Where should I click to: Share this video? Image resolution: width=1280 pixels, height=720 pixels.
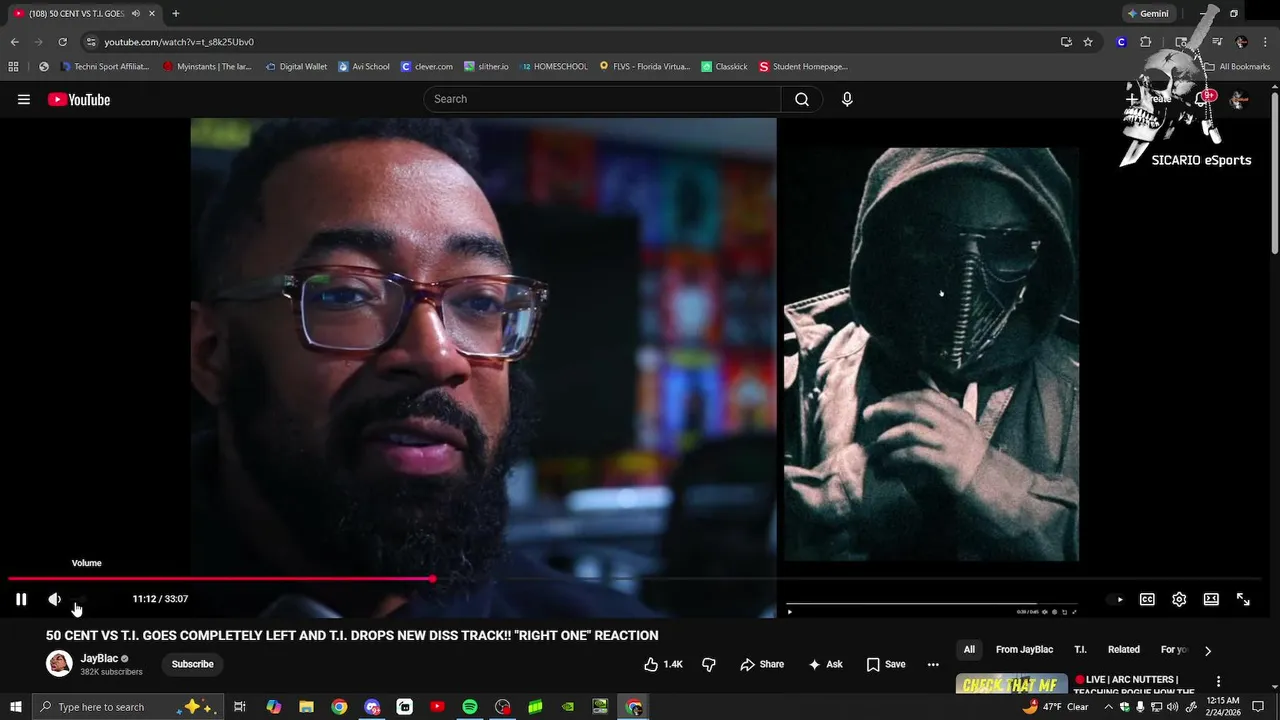762,664
